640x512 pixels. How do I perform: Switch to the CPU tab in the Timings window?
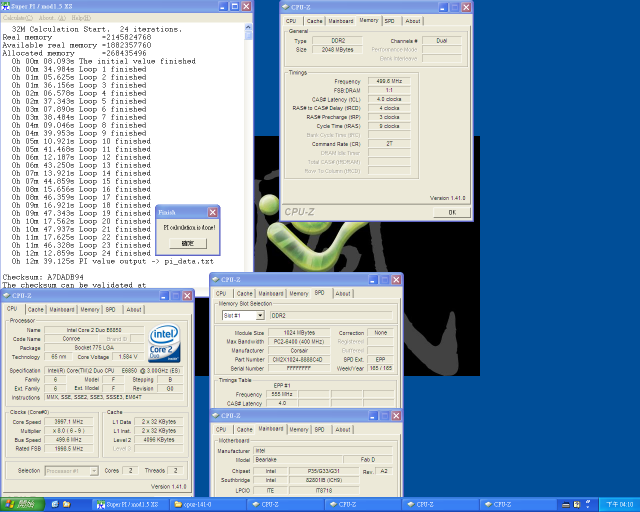pos(291,21)
